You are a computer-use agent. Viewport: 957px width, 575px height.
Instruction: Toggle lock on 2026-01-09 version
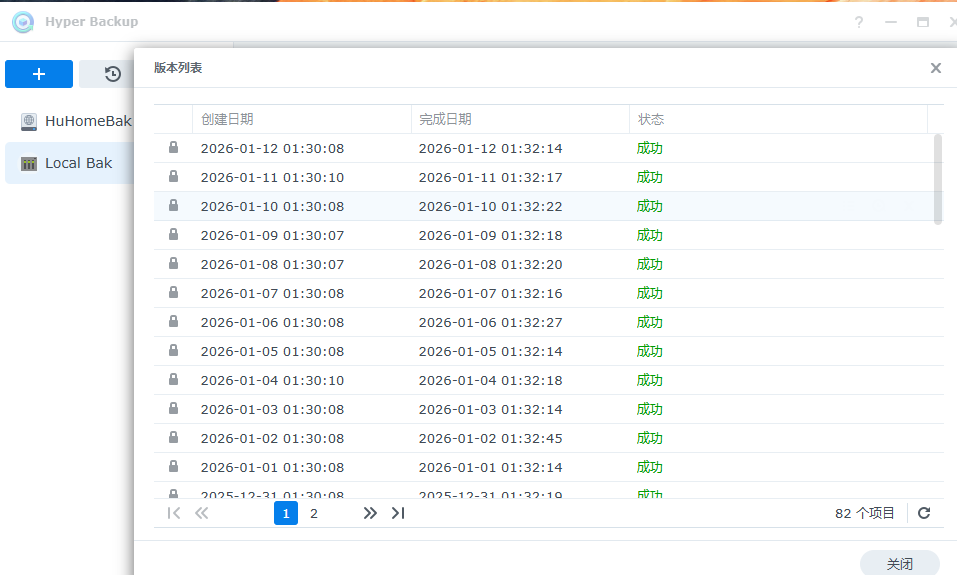point(173,234)
